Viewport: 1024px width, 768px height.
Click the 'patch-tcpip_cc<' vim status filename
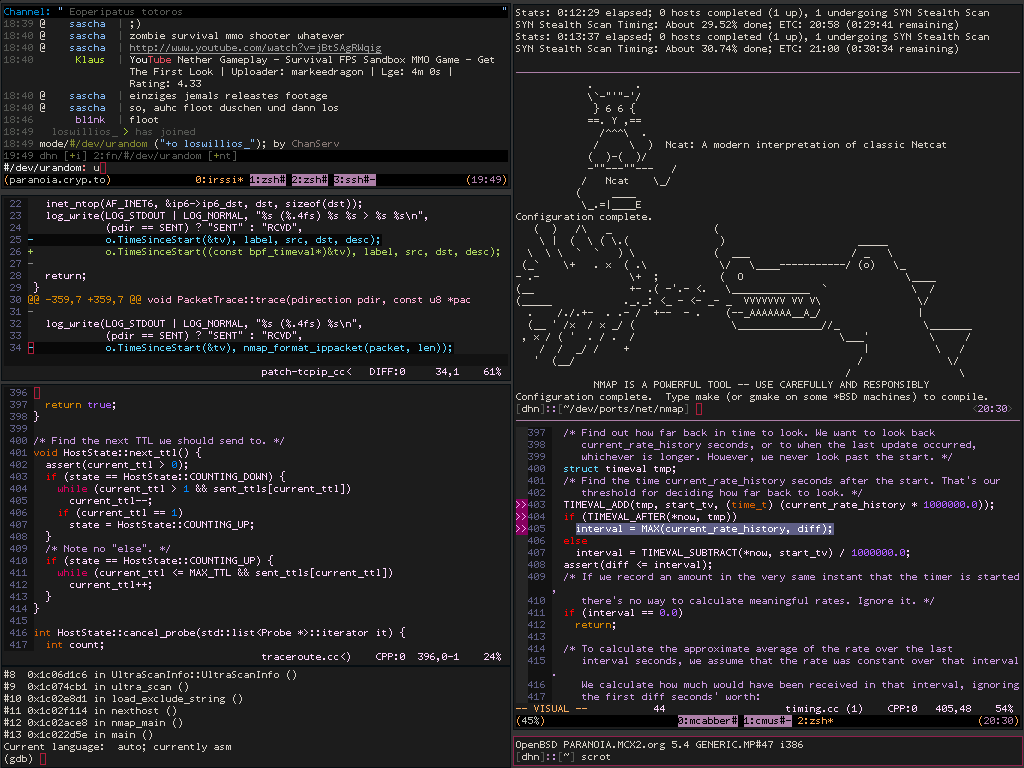click(306, 372)
